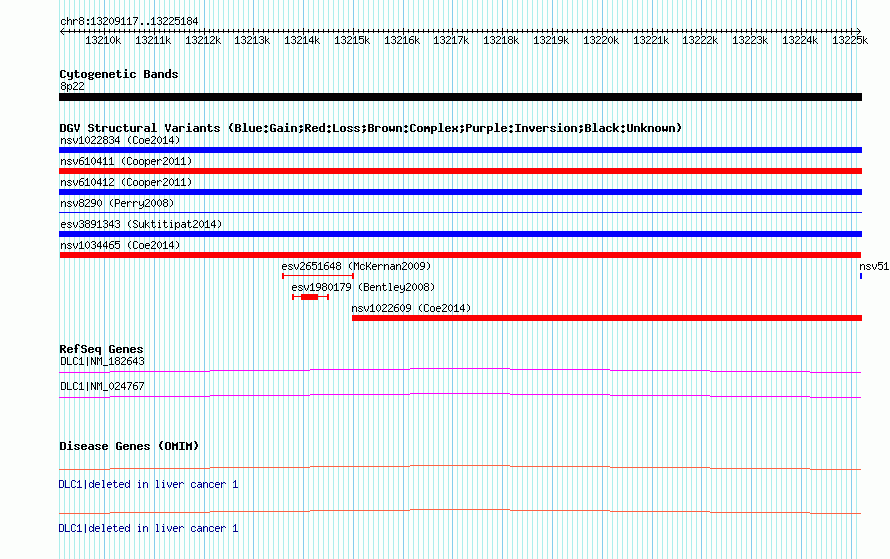Select the red esv2651648 interval glyph
This screenshot has height=559, width=890.
click(318, 276)
